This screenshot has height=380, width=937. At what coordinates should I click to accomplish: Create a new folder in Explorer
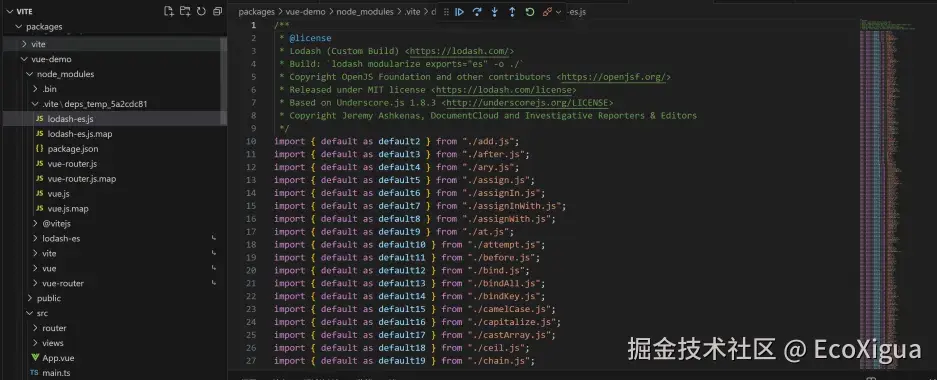point(185,11)
